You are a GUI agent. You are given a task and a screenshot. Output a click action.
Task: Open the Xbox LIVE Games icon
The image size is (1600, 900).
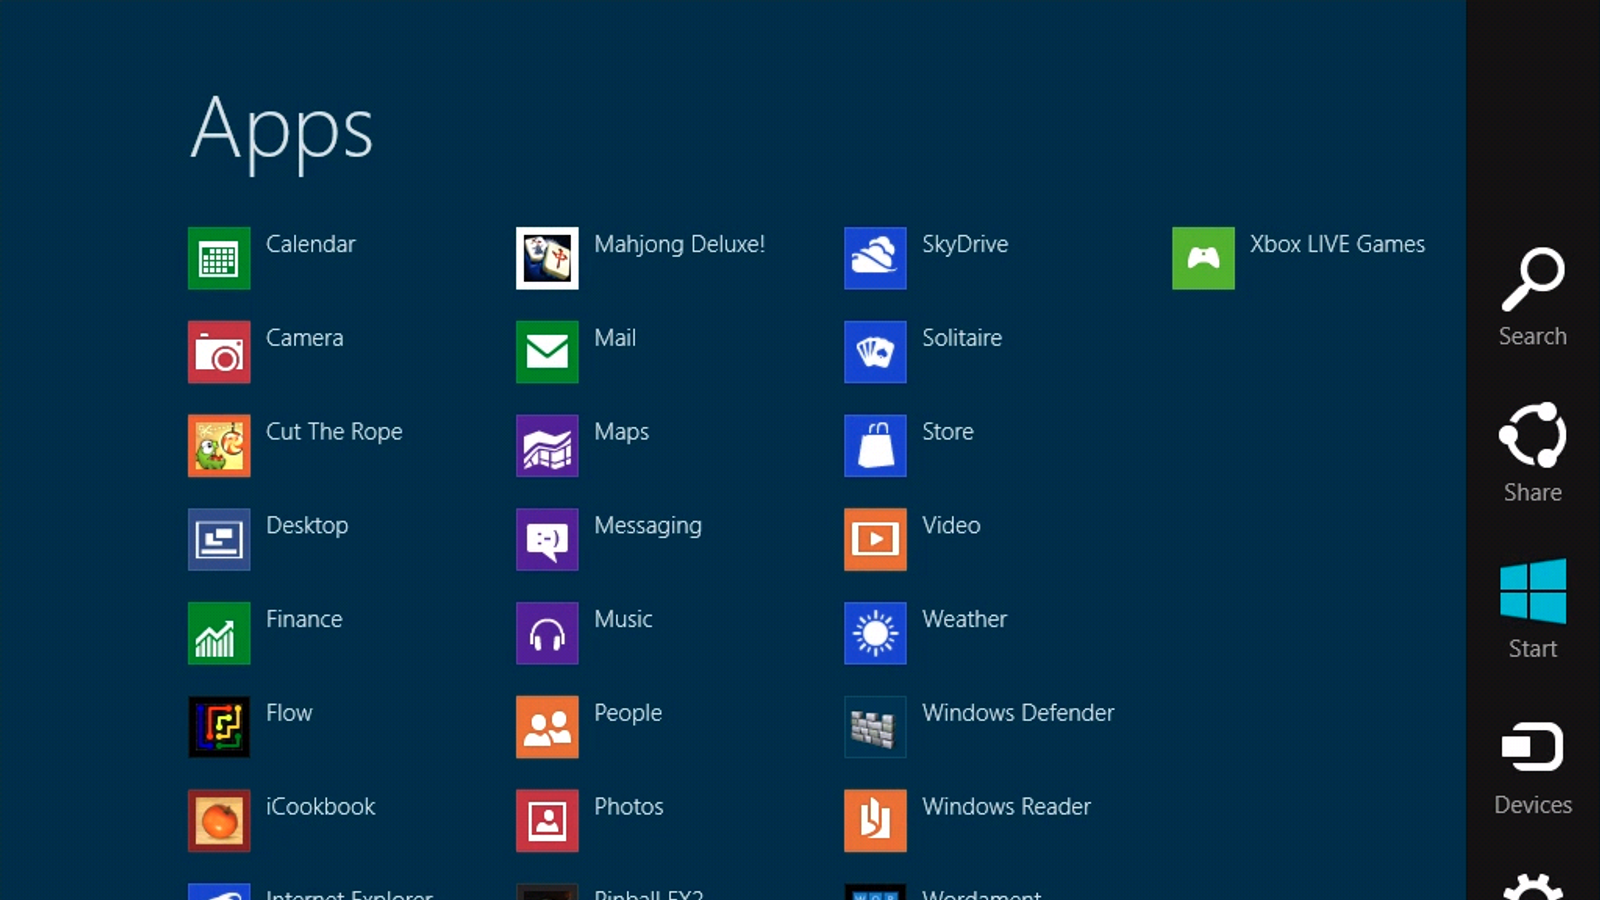1203,258
